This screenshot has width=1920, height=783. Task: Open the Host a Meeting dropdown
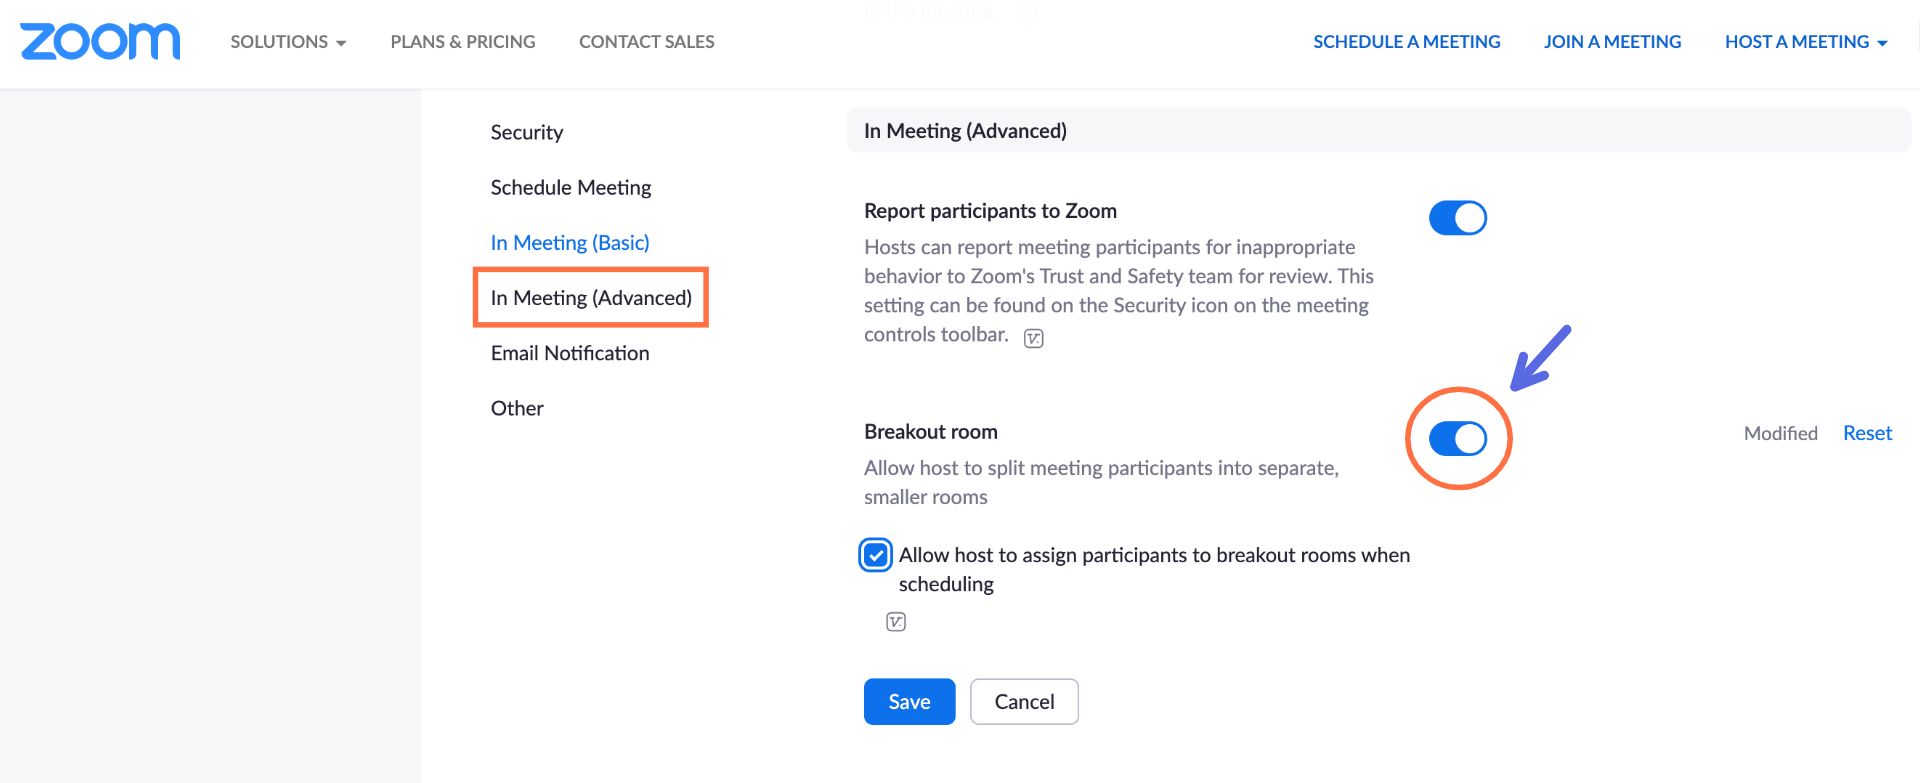[x=1805, y=42]
